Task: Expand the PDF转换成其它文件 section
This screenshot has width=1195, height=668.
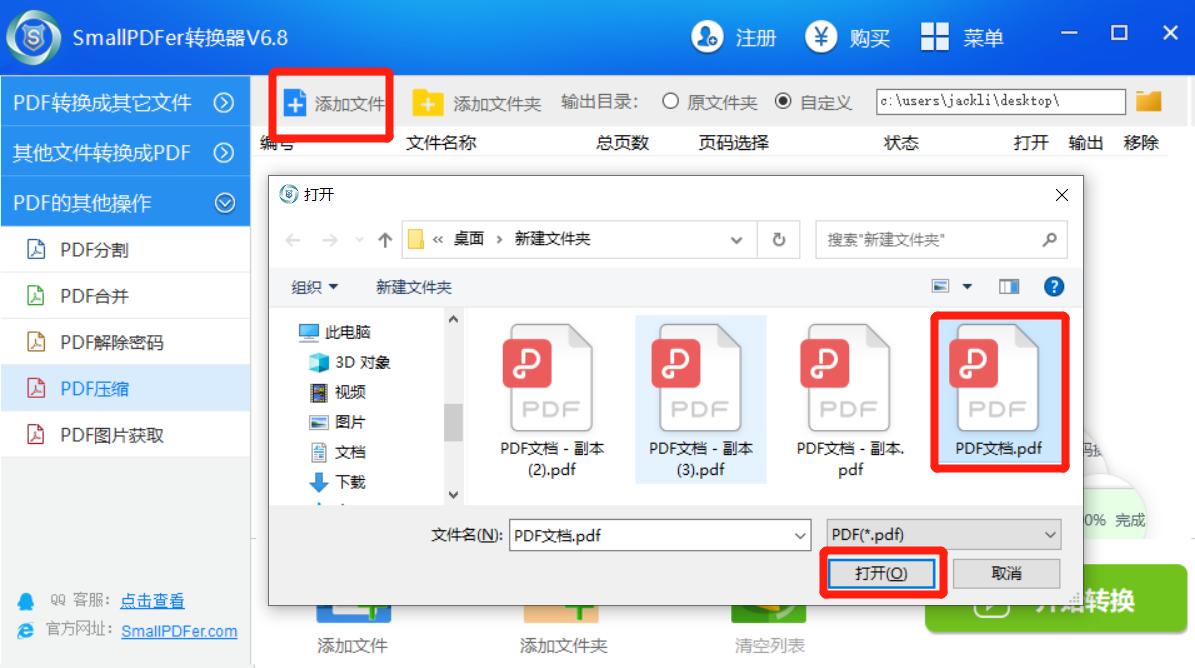Action: 125,102
